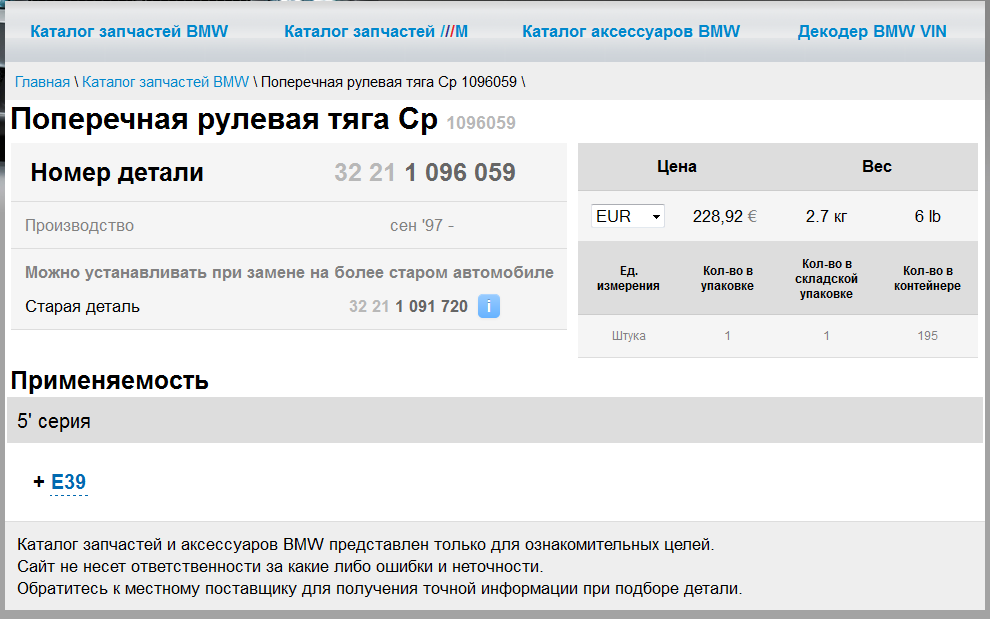Click the Штука unit cell
The height and width of the screenshot is (619, 990).
click(628, 336)
